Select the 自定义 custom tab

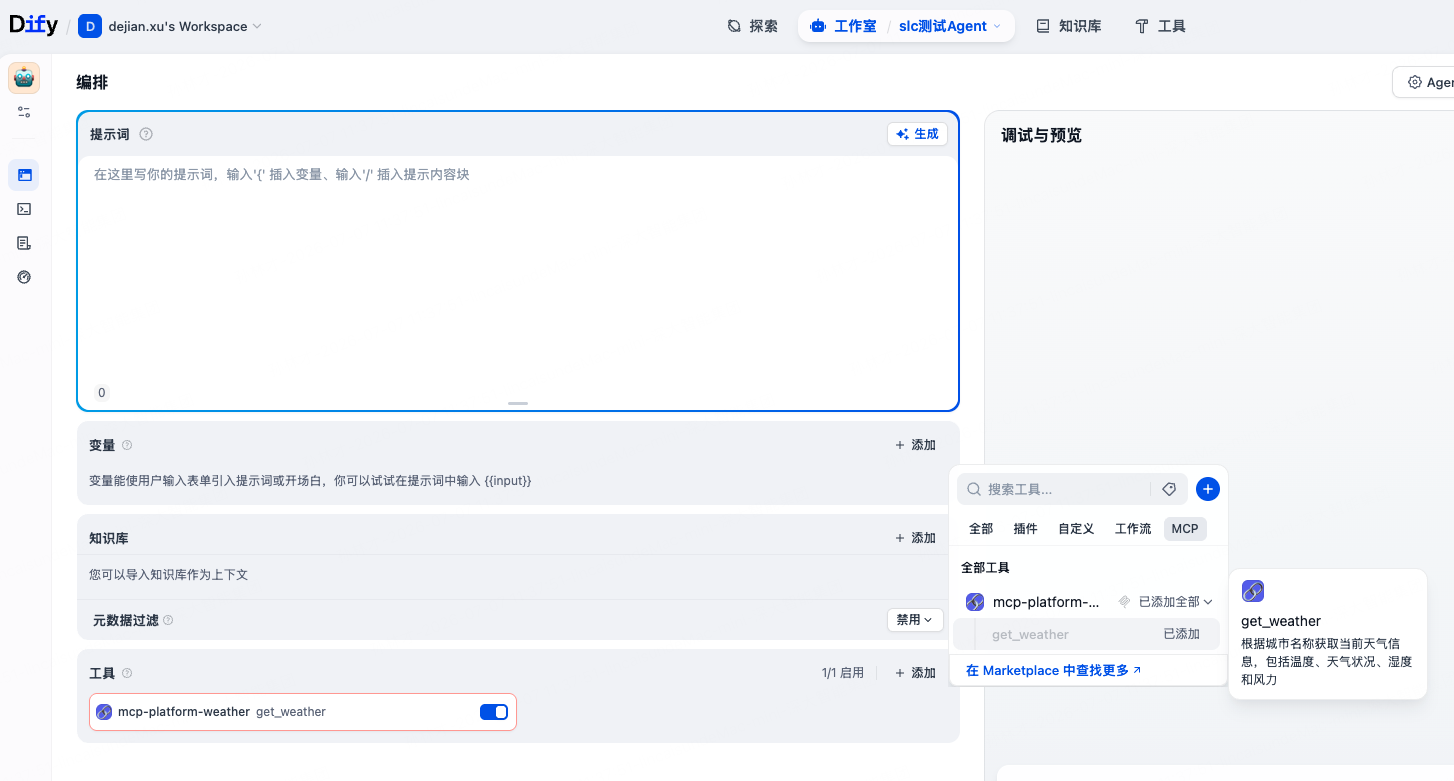coord(1076,529)
